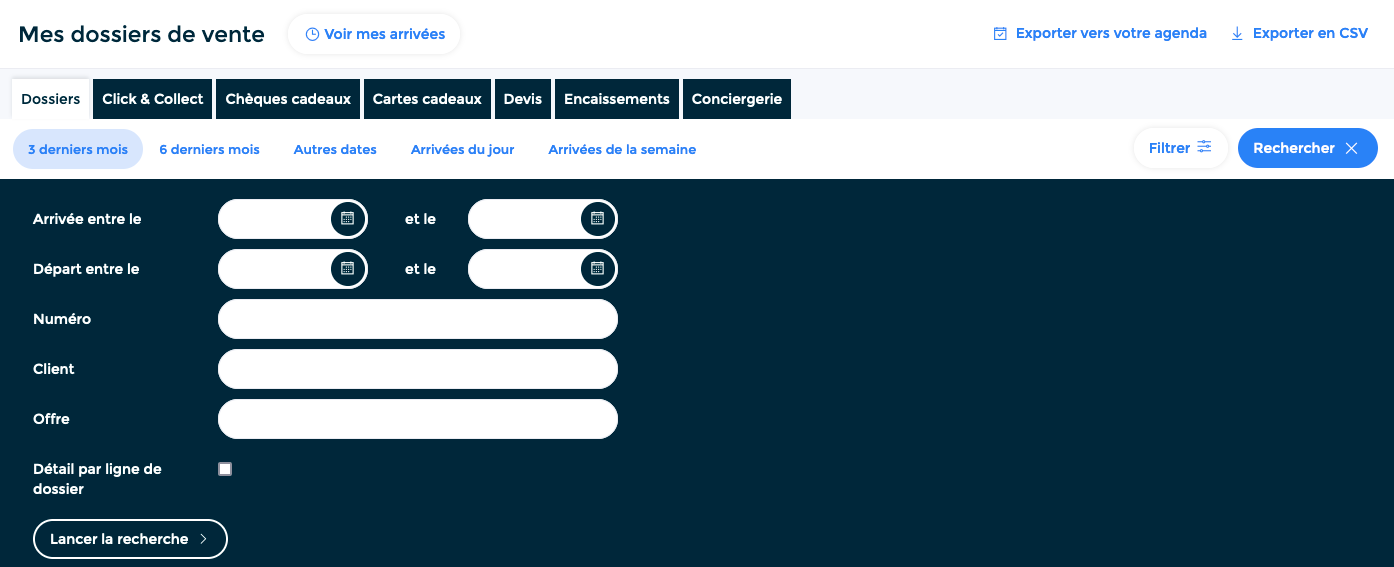The height and width of the screenshot is (567, 1394).
Task: Tick 'Détail par ligne de dossier' checkbox
Action: [x=225, y=469]
